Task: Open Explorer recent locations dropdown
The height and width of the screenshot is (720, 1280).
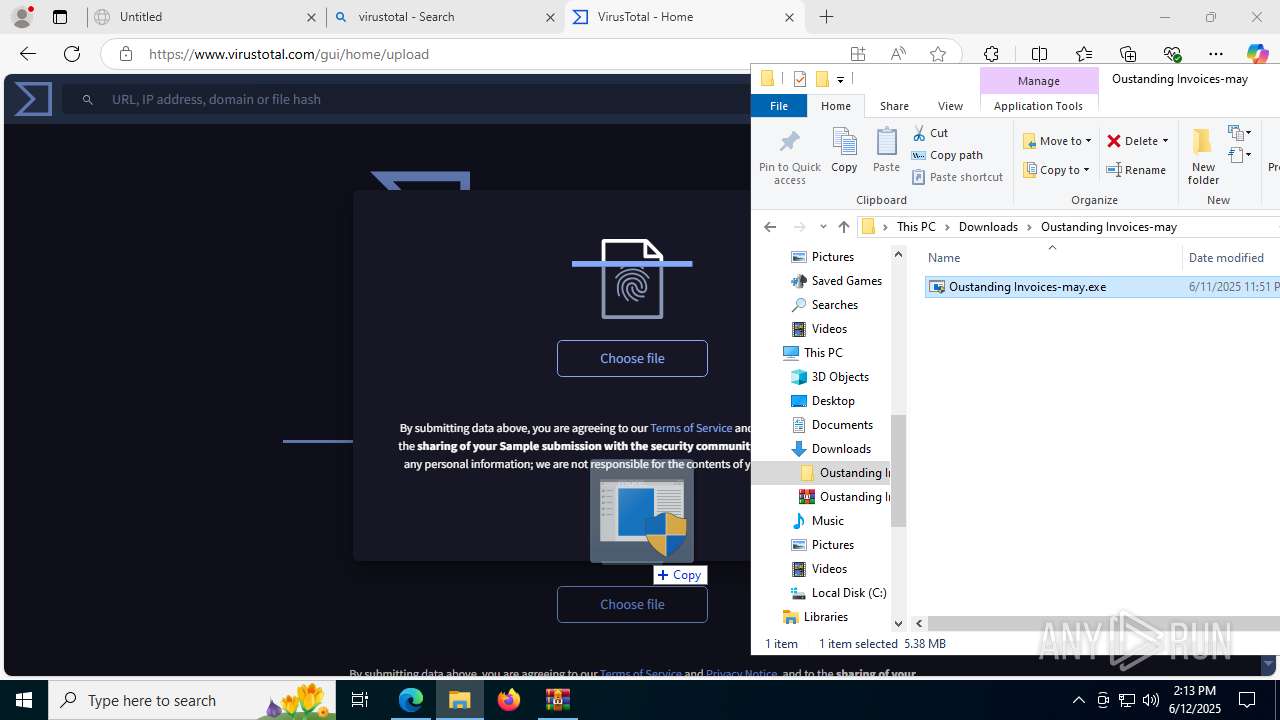Action: [x=823, y=227]
